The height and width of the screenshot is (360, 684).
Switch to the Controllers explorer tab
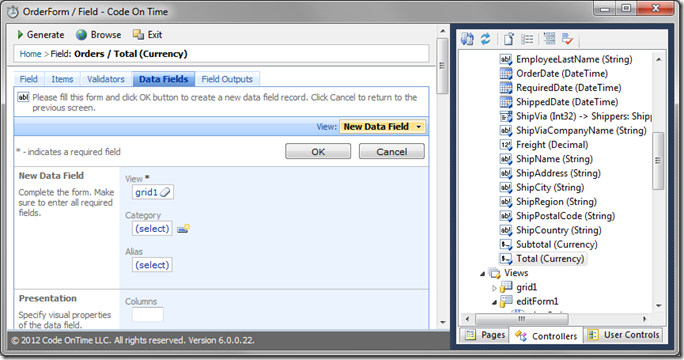click(546, 336)
